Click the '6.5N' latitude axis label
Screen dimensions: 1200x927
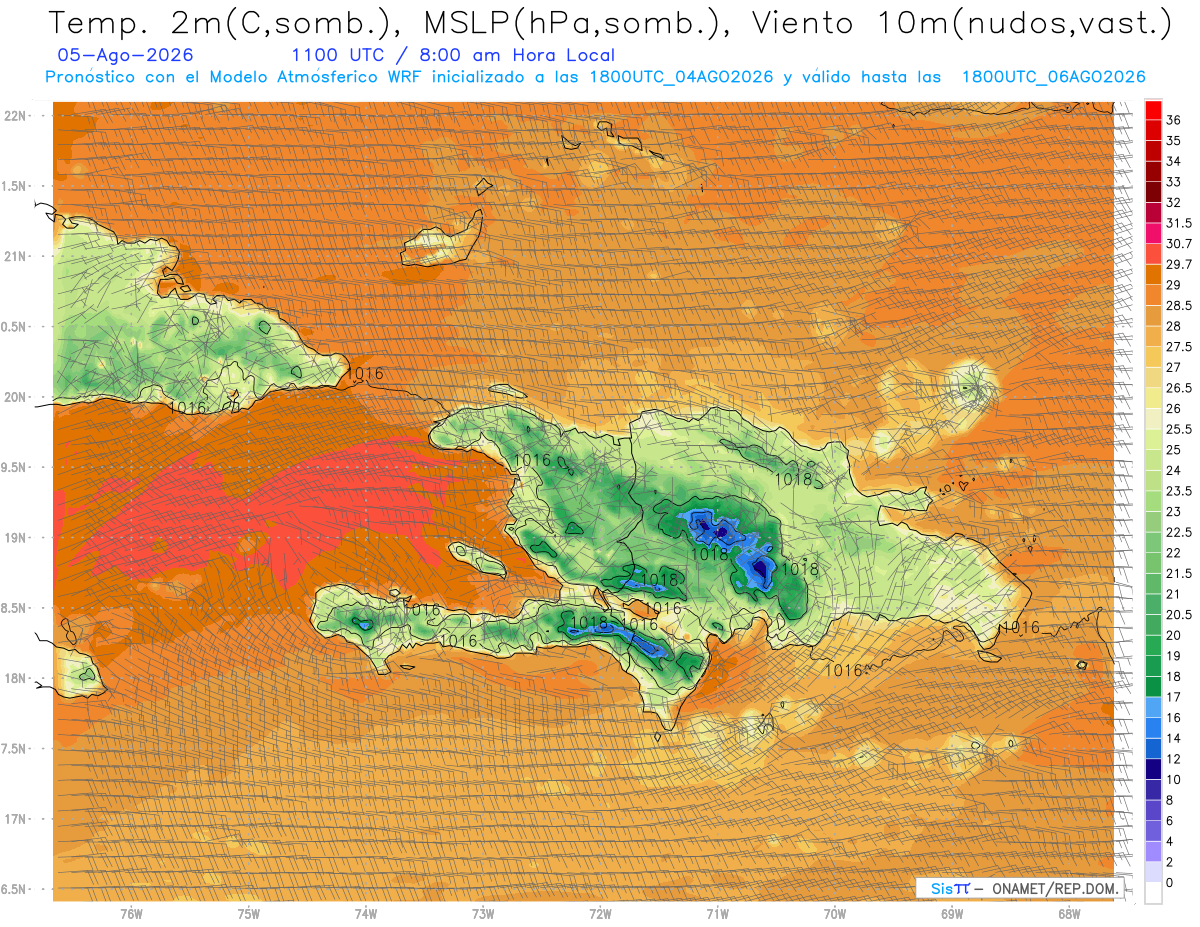[x=14, y=889]
